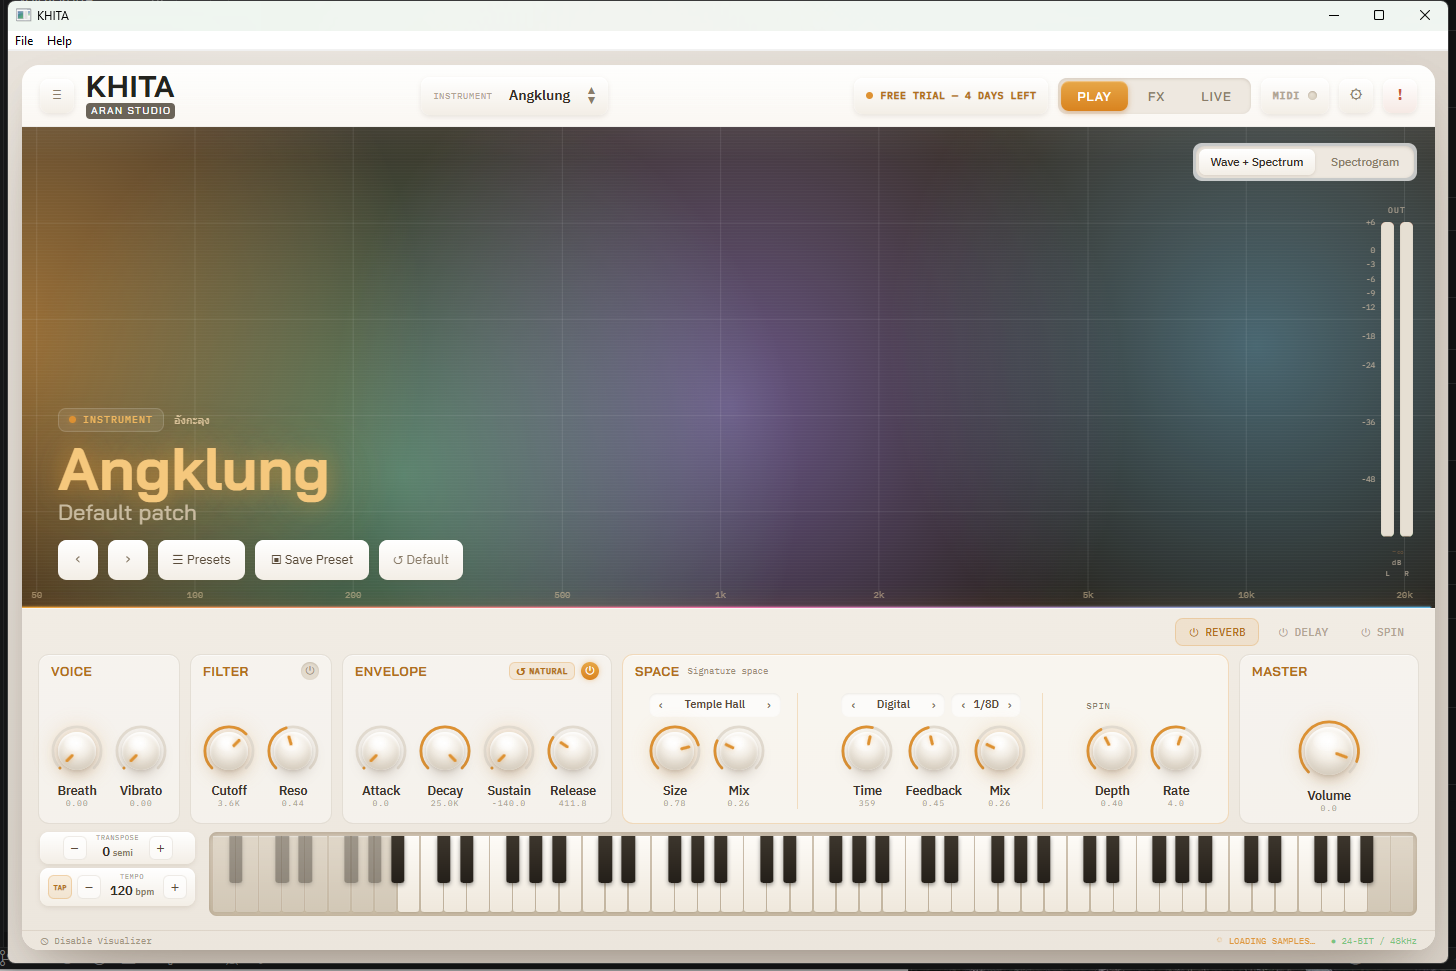Viewport: 1456px width, 971px height.
Task: Click the Default patch subtitle text
Action: point(127,513)
